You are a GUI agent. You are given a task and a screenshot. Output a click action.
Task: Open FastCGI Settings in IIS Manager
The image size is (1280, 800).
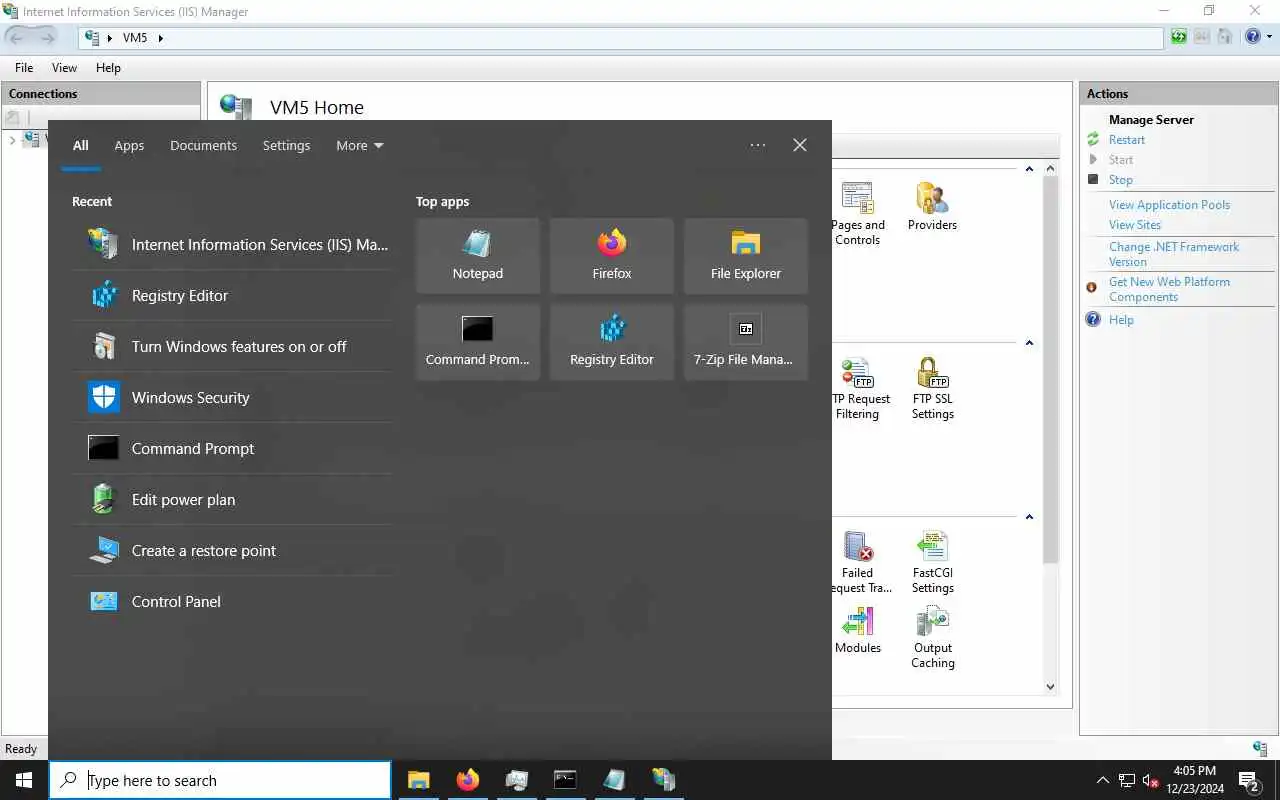coord(932,563)
